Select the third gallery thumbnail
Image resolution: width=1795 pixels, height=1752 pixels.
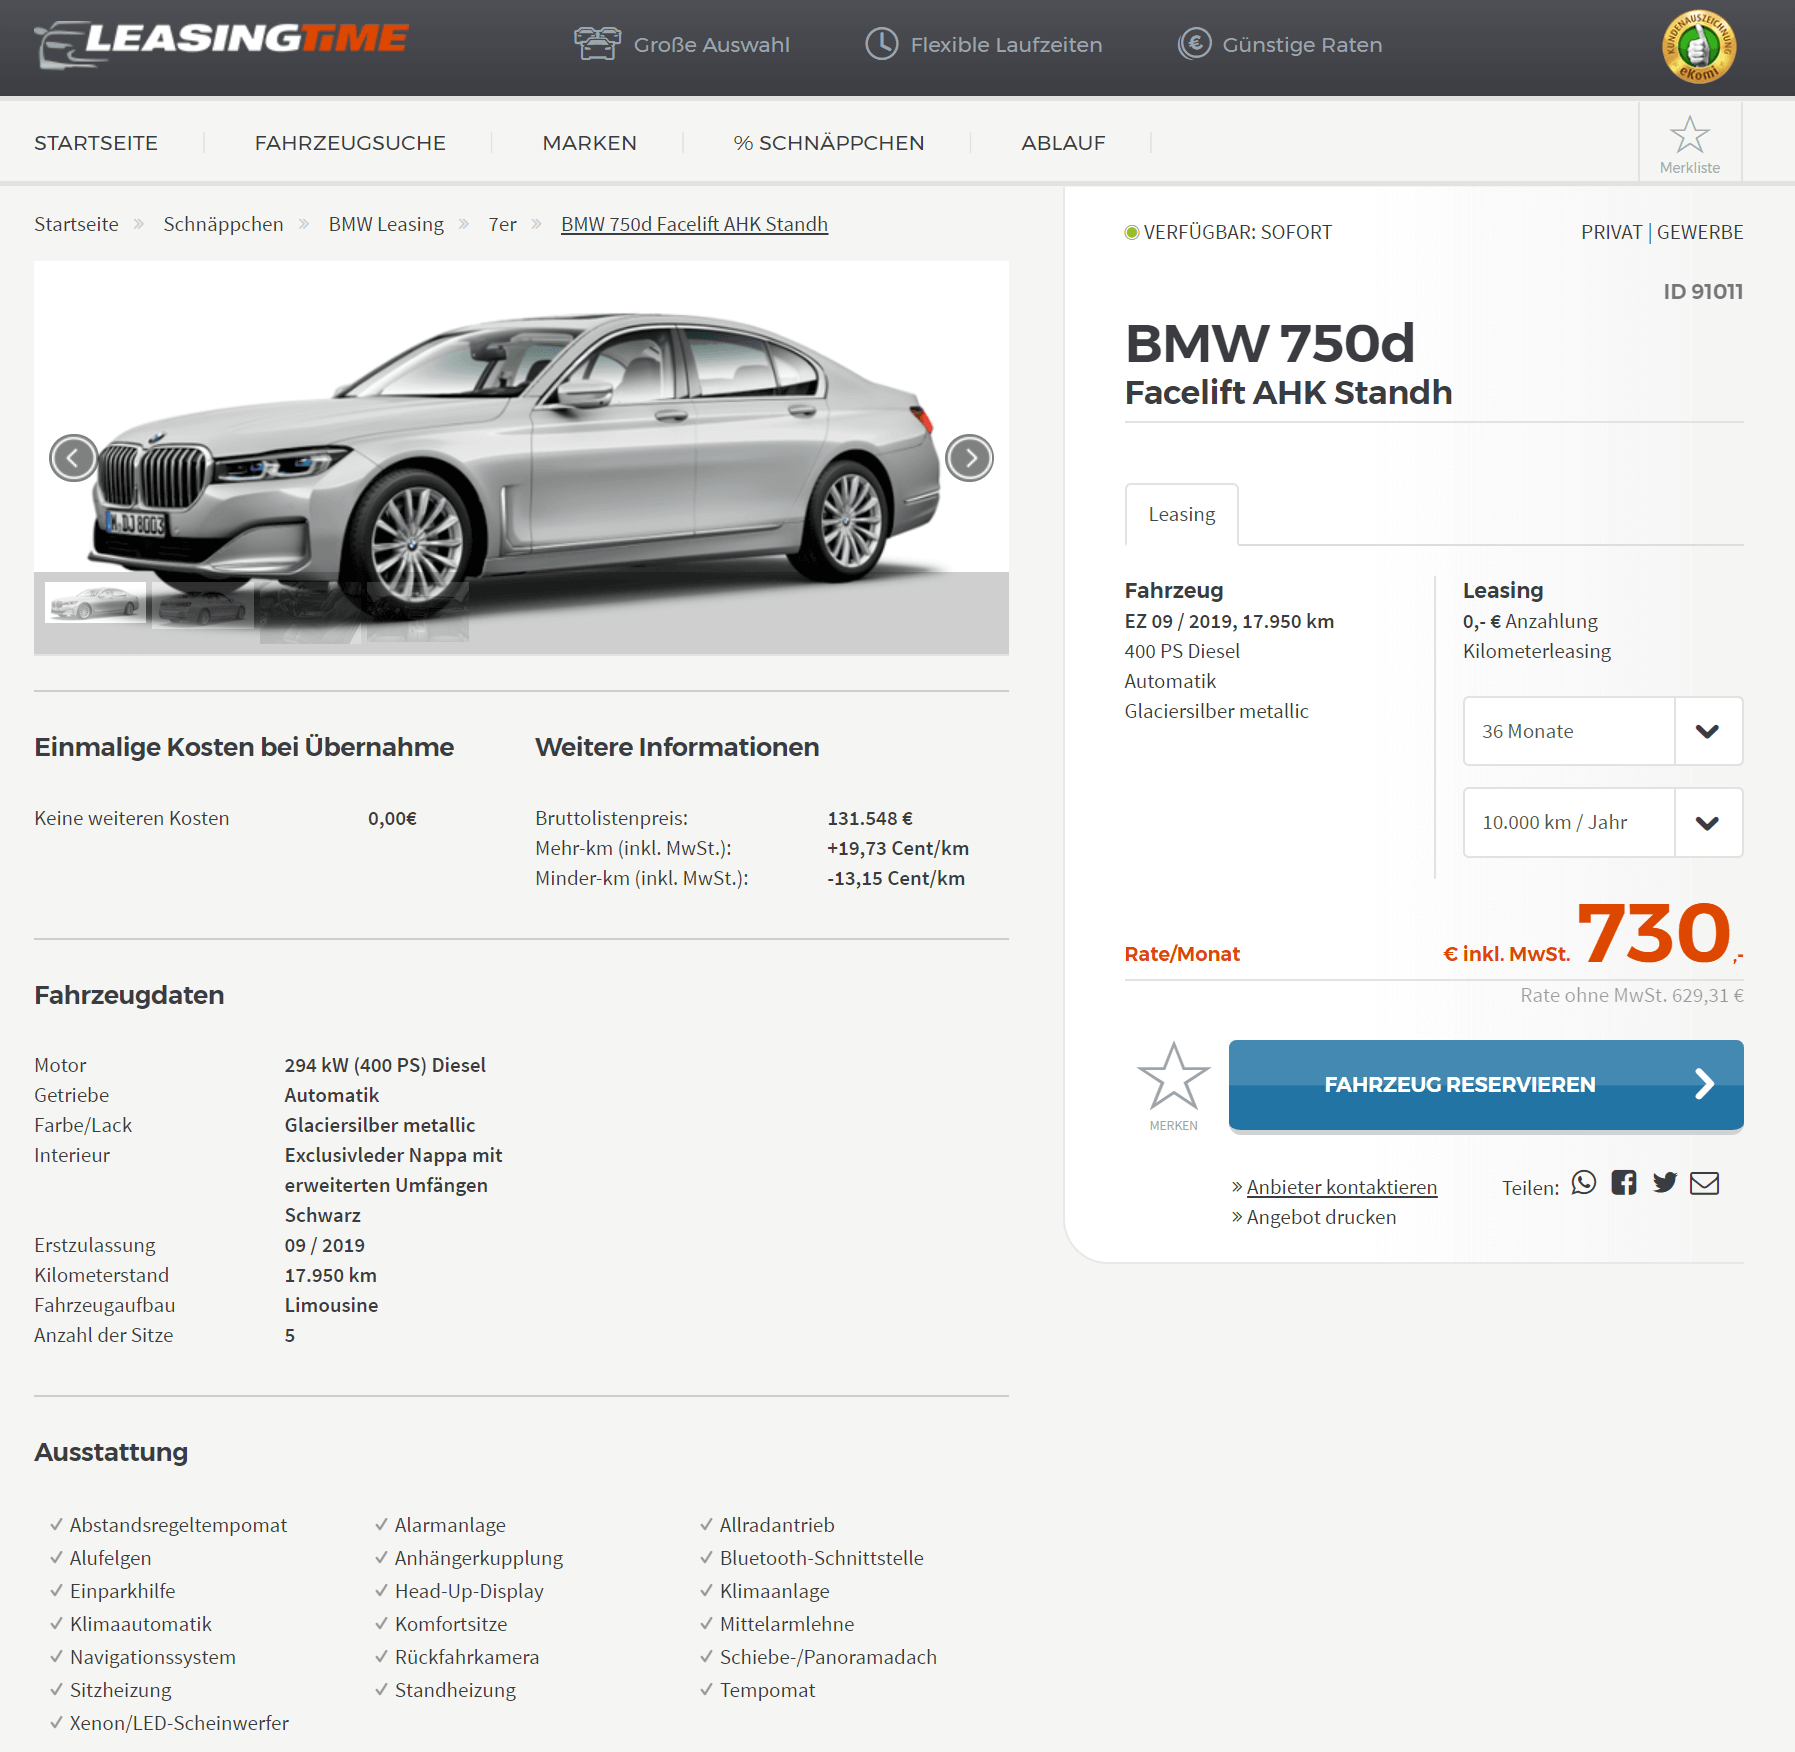click(x=310, y=612)
